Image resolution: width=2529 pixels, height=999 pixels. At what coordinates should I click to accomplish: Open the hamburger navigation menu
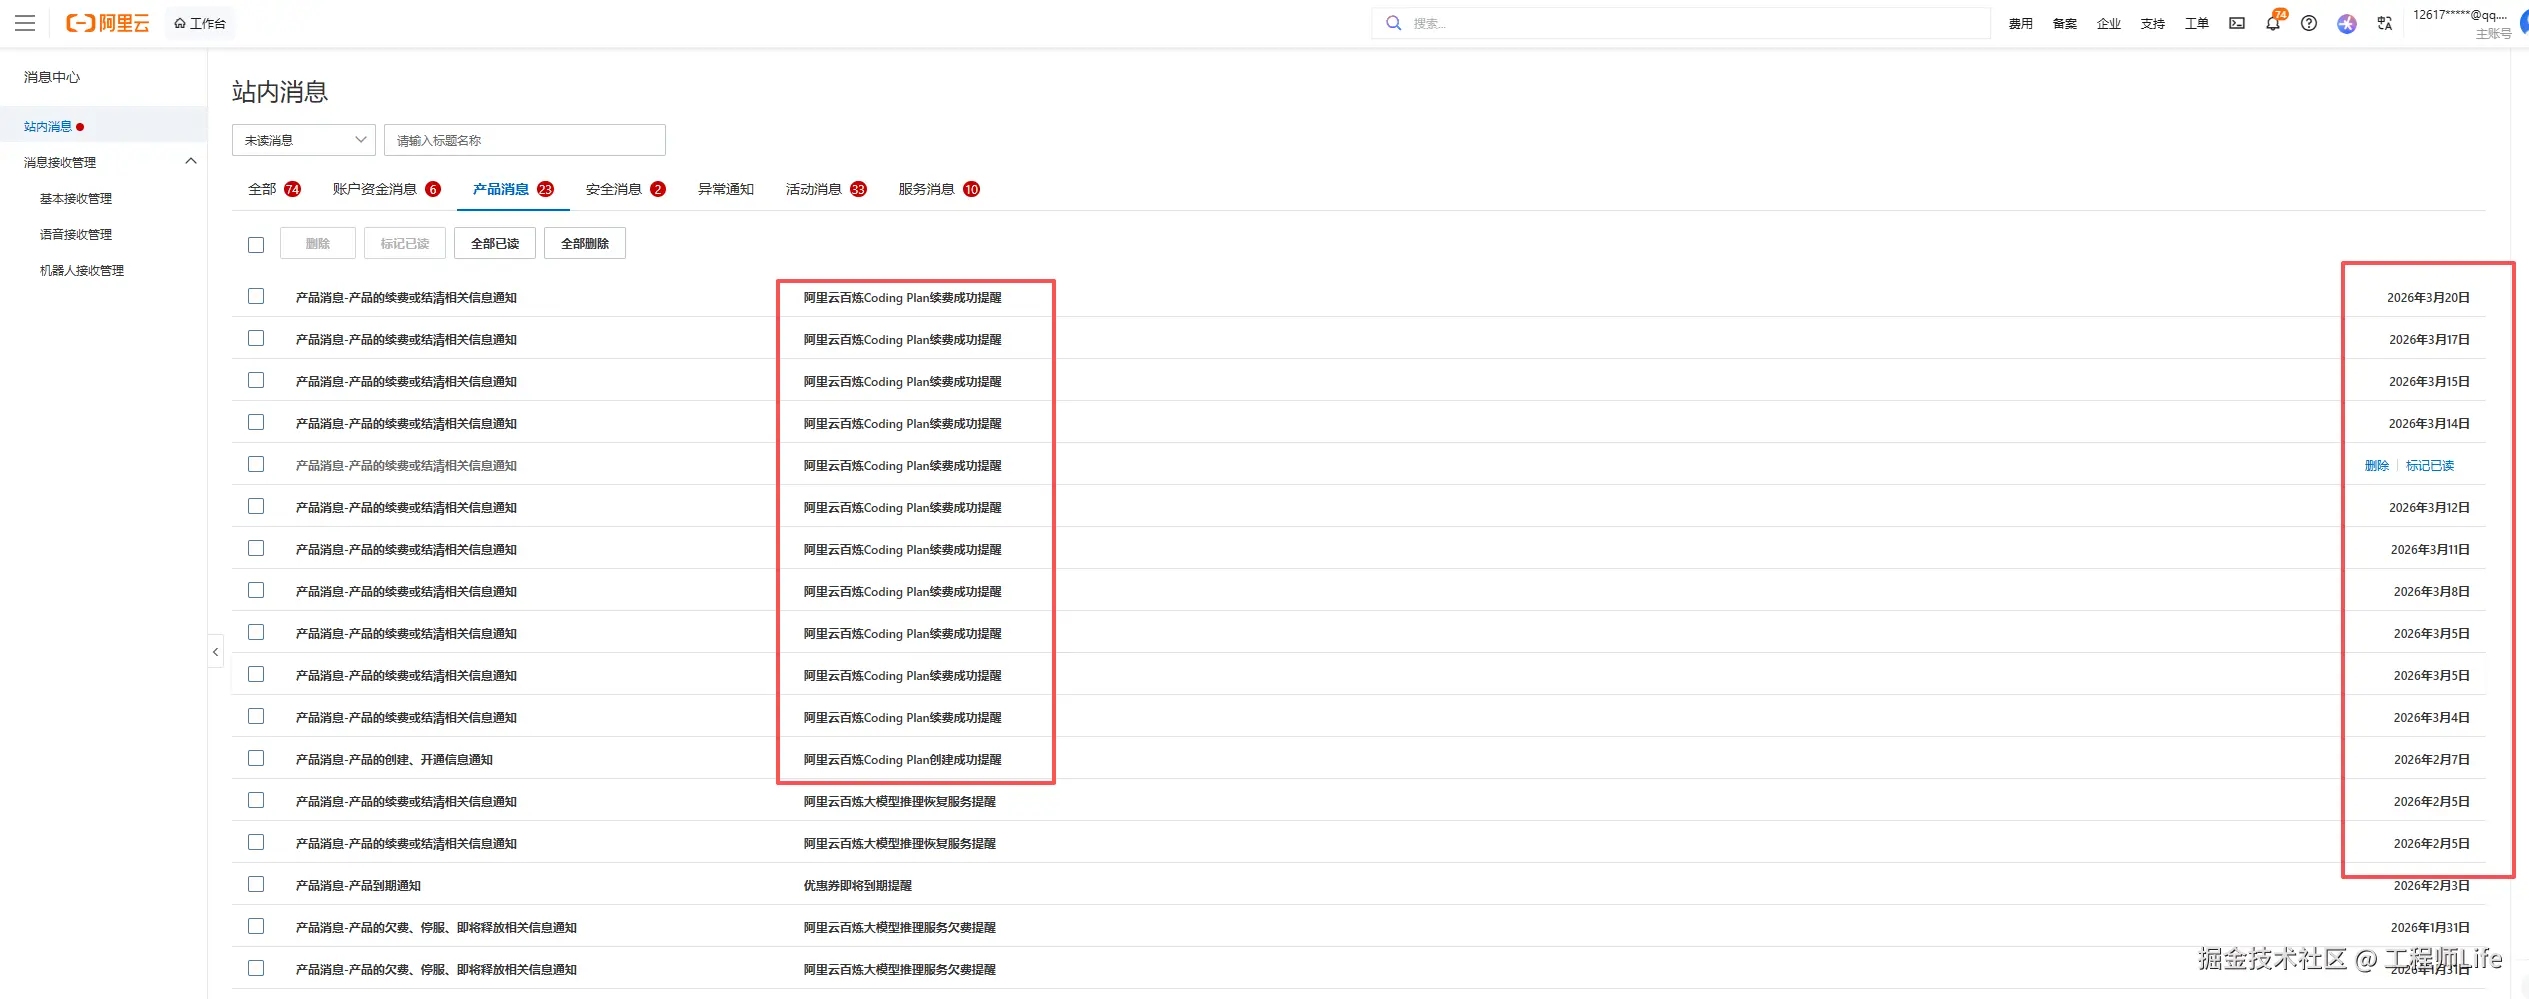(x=25, y=23)
